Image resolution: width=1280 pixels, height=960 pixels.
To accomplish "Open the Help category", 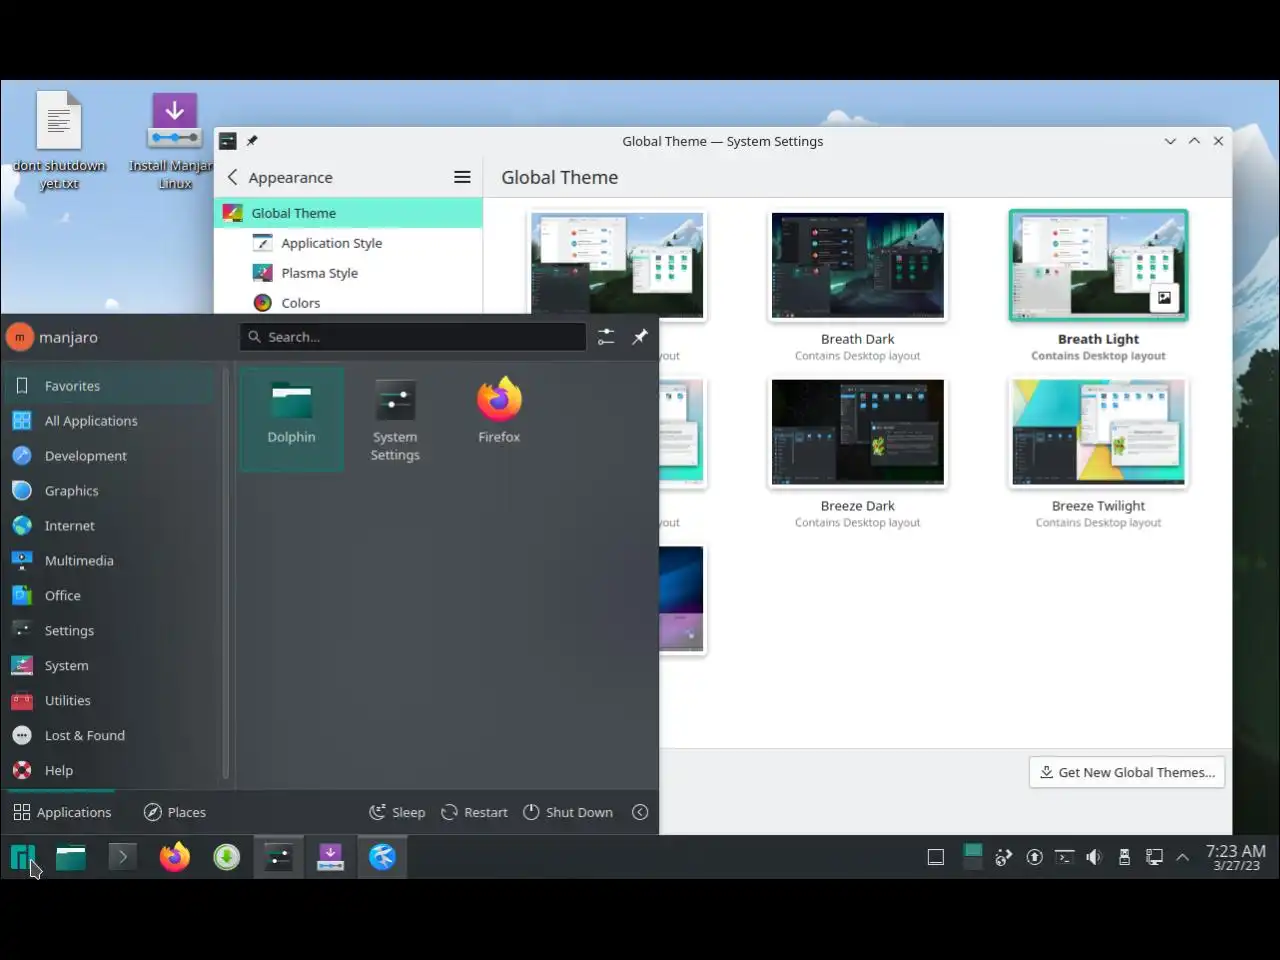I will (x=110, y=771).
